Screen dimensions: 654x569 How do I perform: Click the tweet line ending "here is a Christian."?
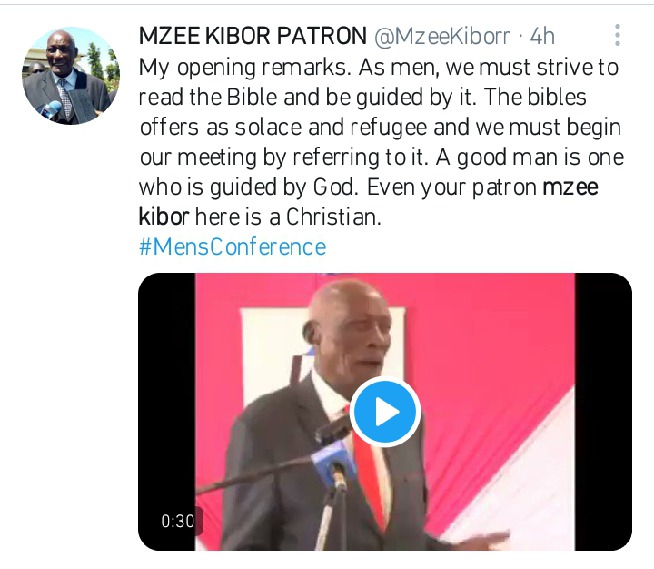click(x=260, y=217)
